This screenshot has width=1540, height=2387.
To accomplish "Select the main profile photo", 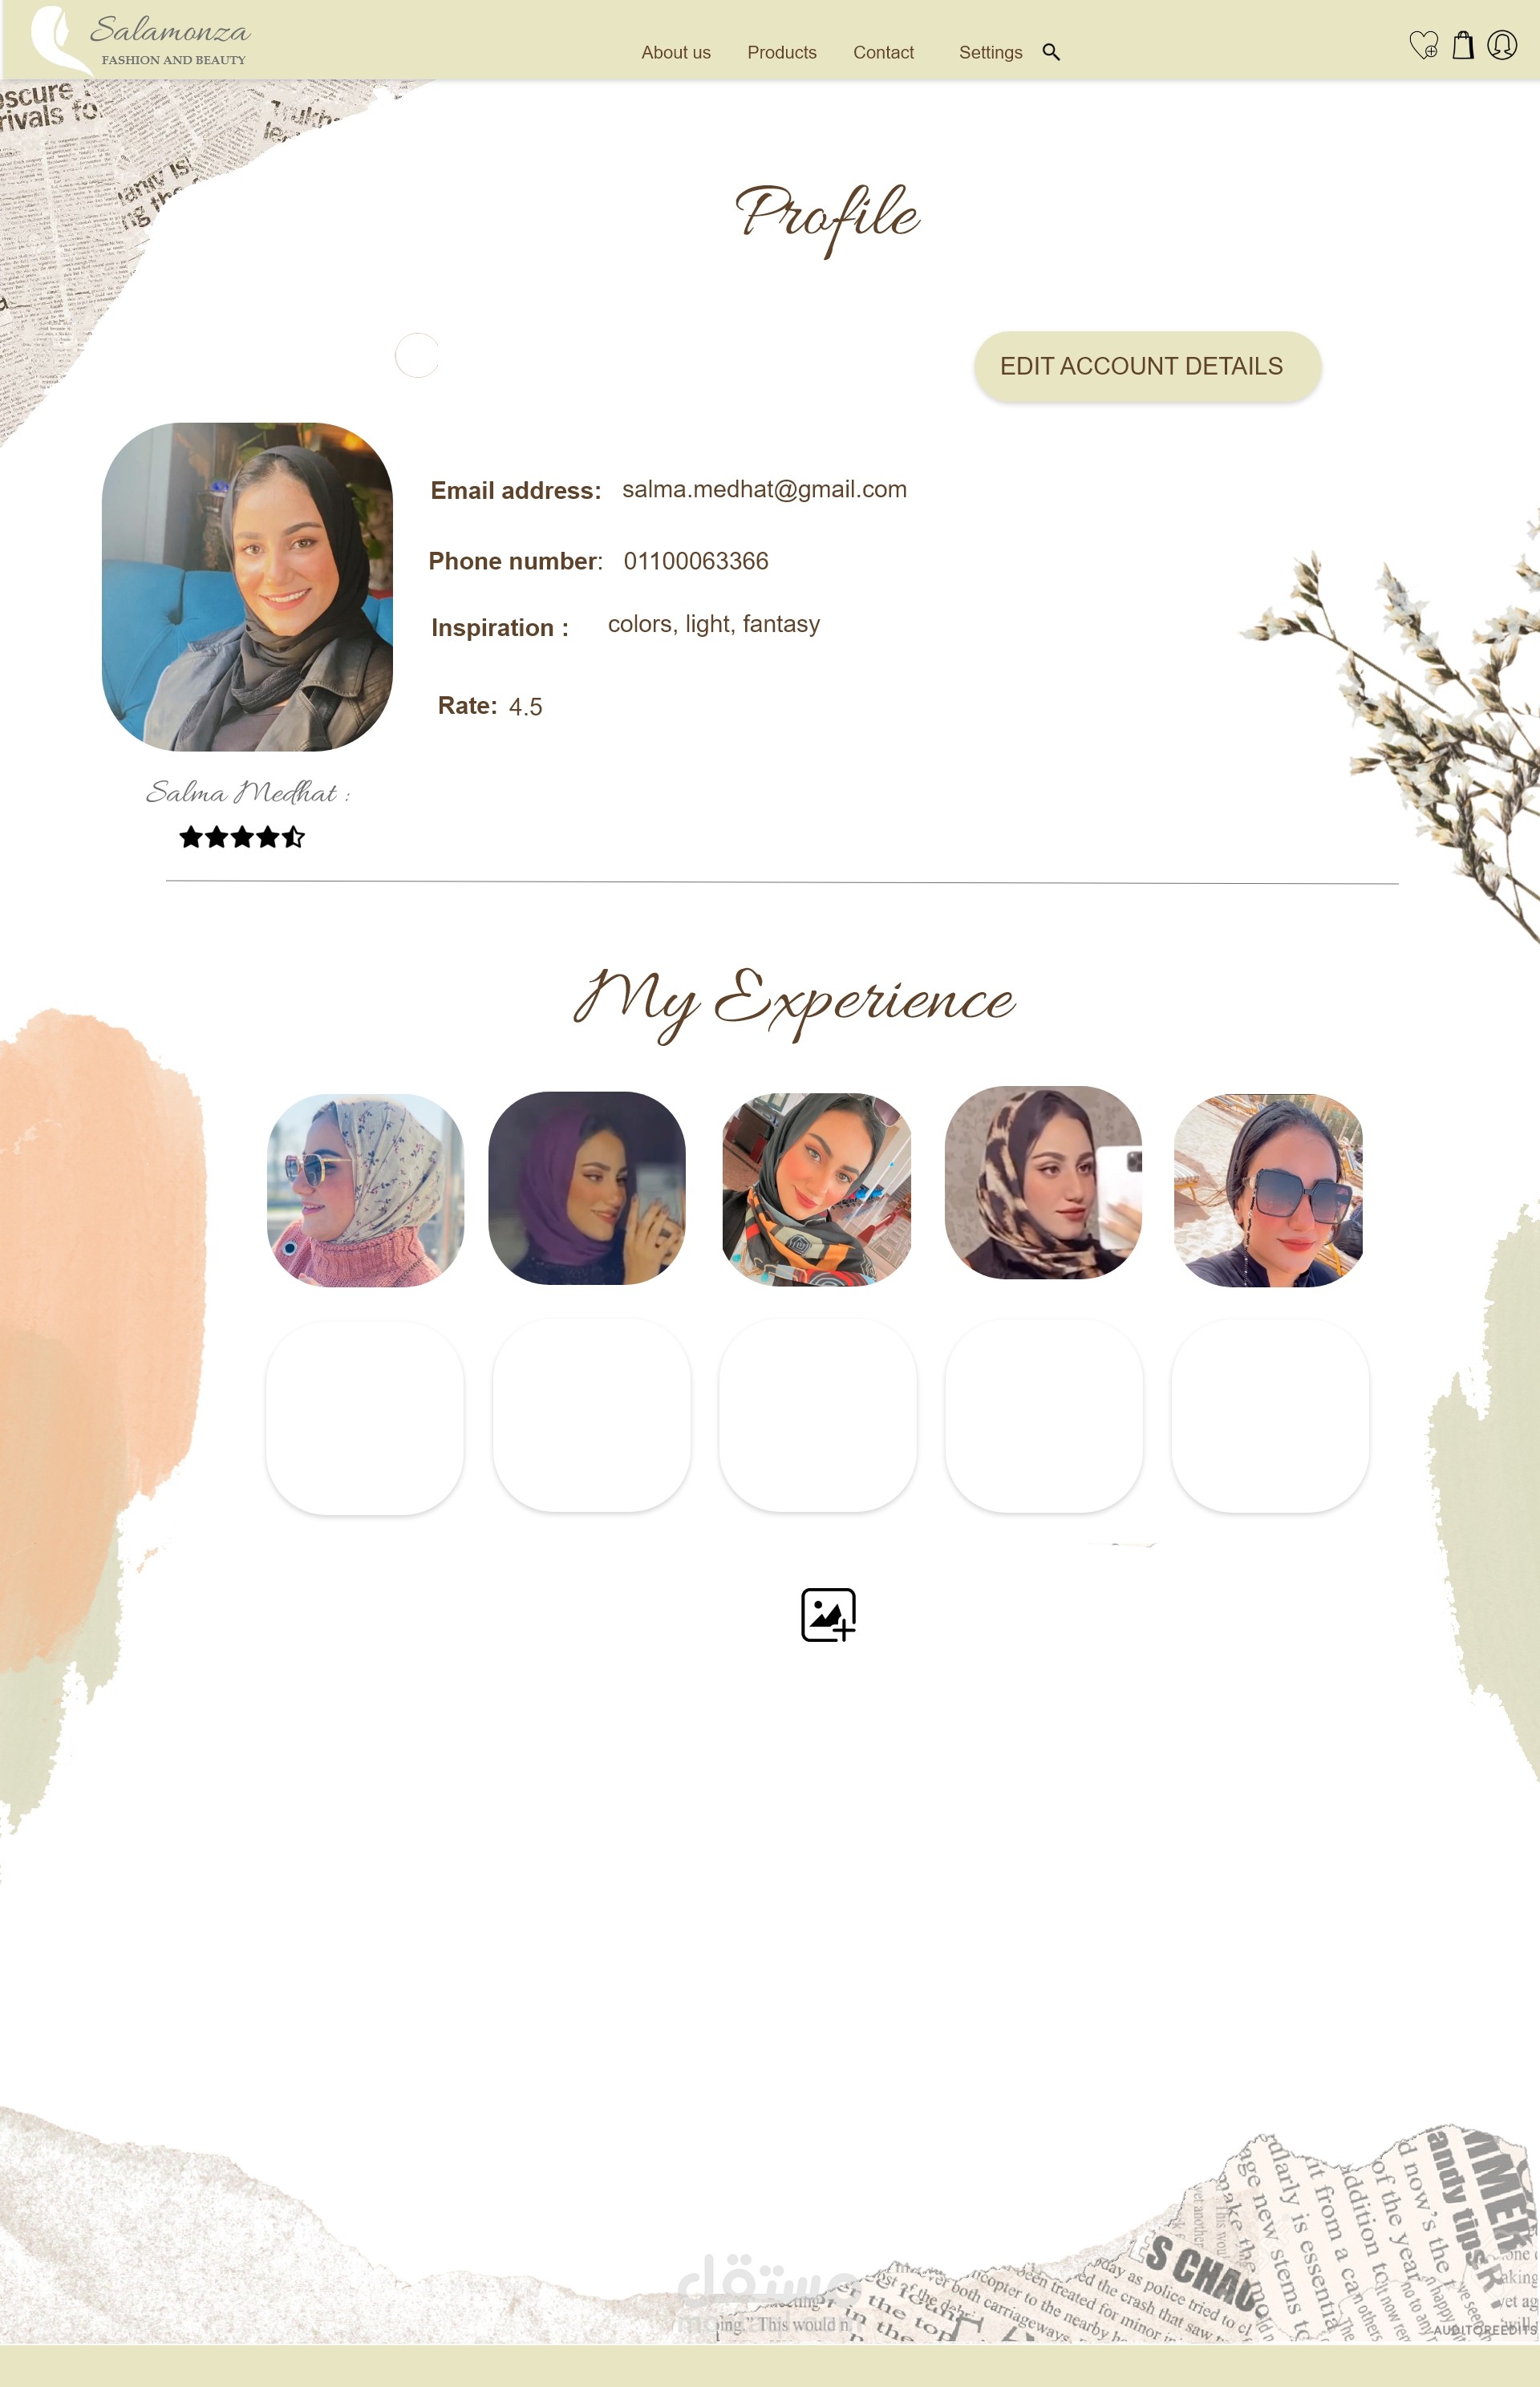I will coord(247,586).
